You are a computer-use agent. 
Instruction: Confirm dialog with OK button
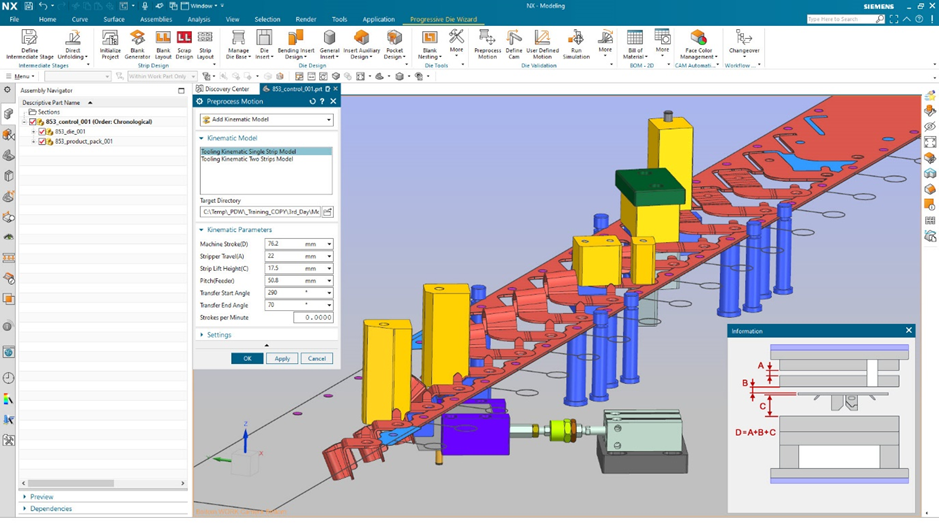[x=247, y=359]
